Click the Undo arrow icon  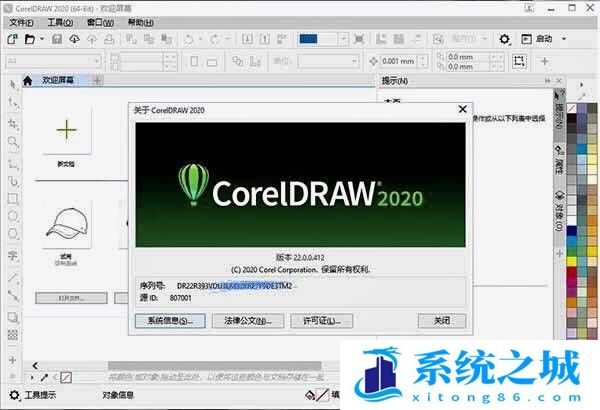pos(189,39)
